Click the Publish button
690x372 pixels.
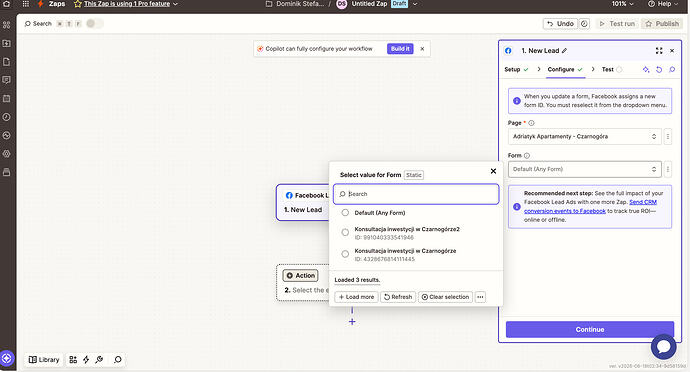662,24
